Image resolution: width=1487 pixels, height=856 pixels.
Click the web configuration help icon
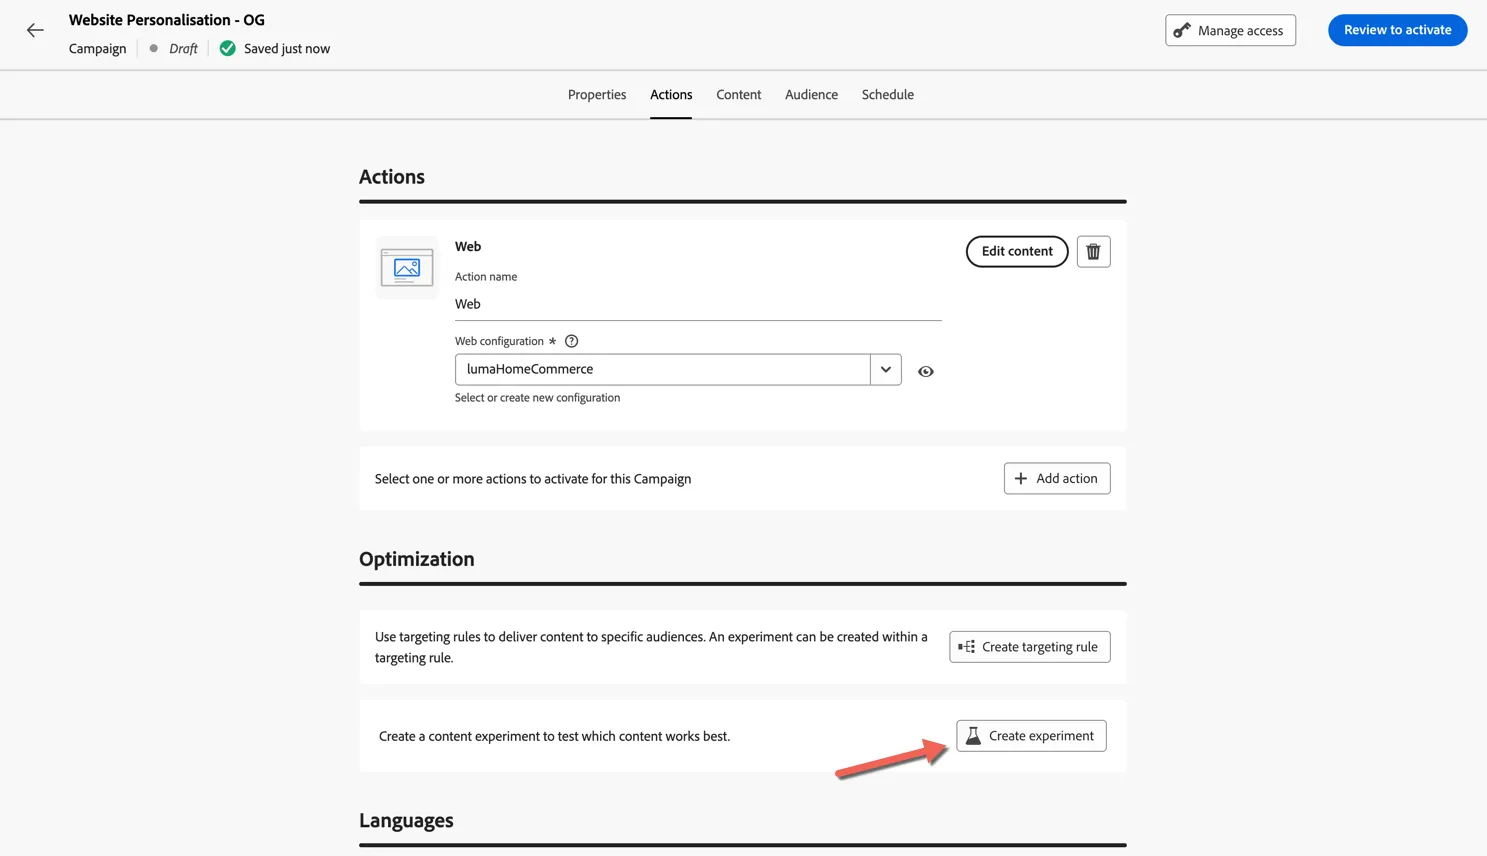point(571,341)
